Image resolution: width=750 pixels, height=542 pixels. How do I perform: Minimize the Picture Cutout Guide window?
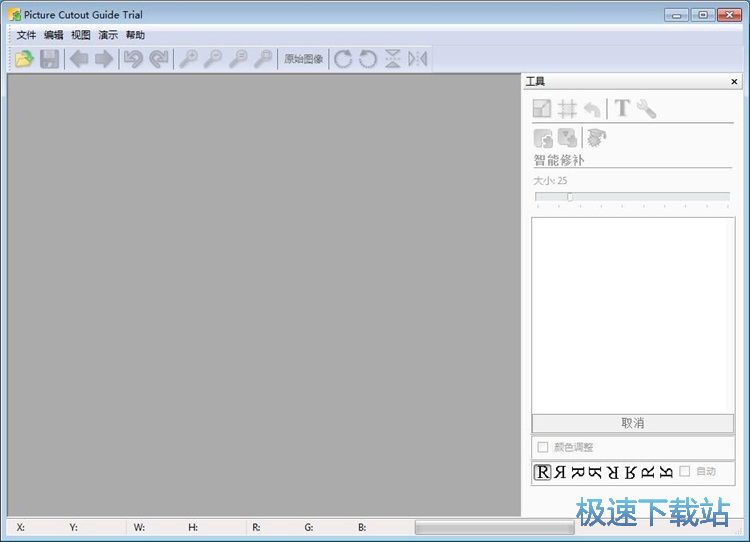(676, 15)
